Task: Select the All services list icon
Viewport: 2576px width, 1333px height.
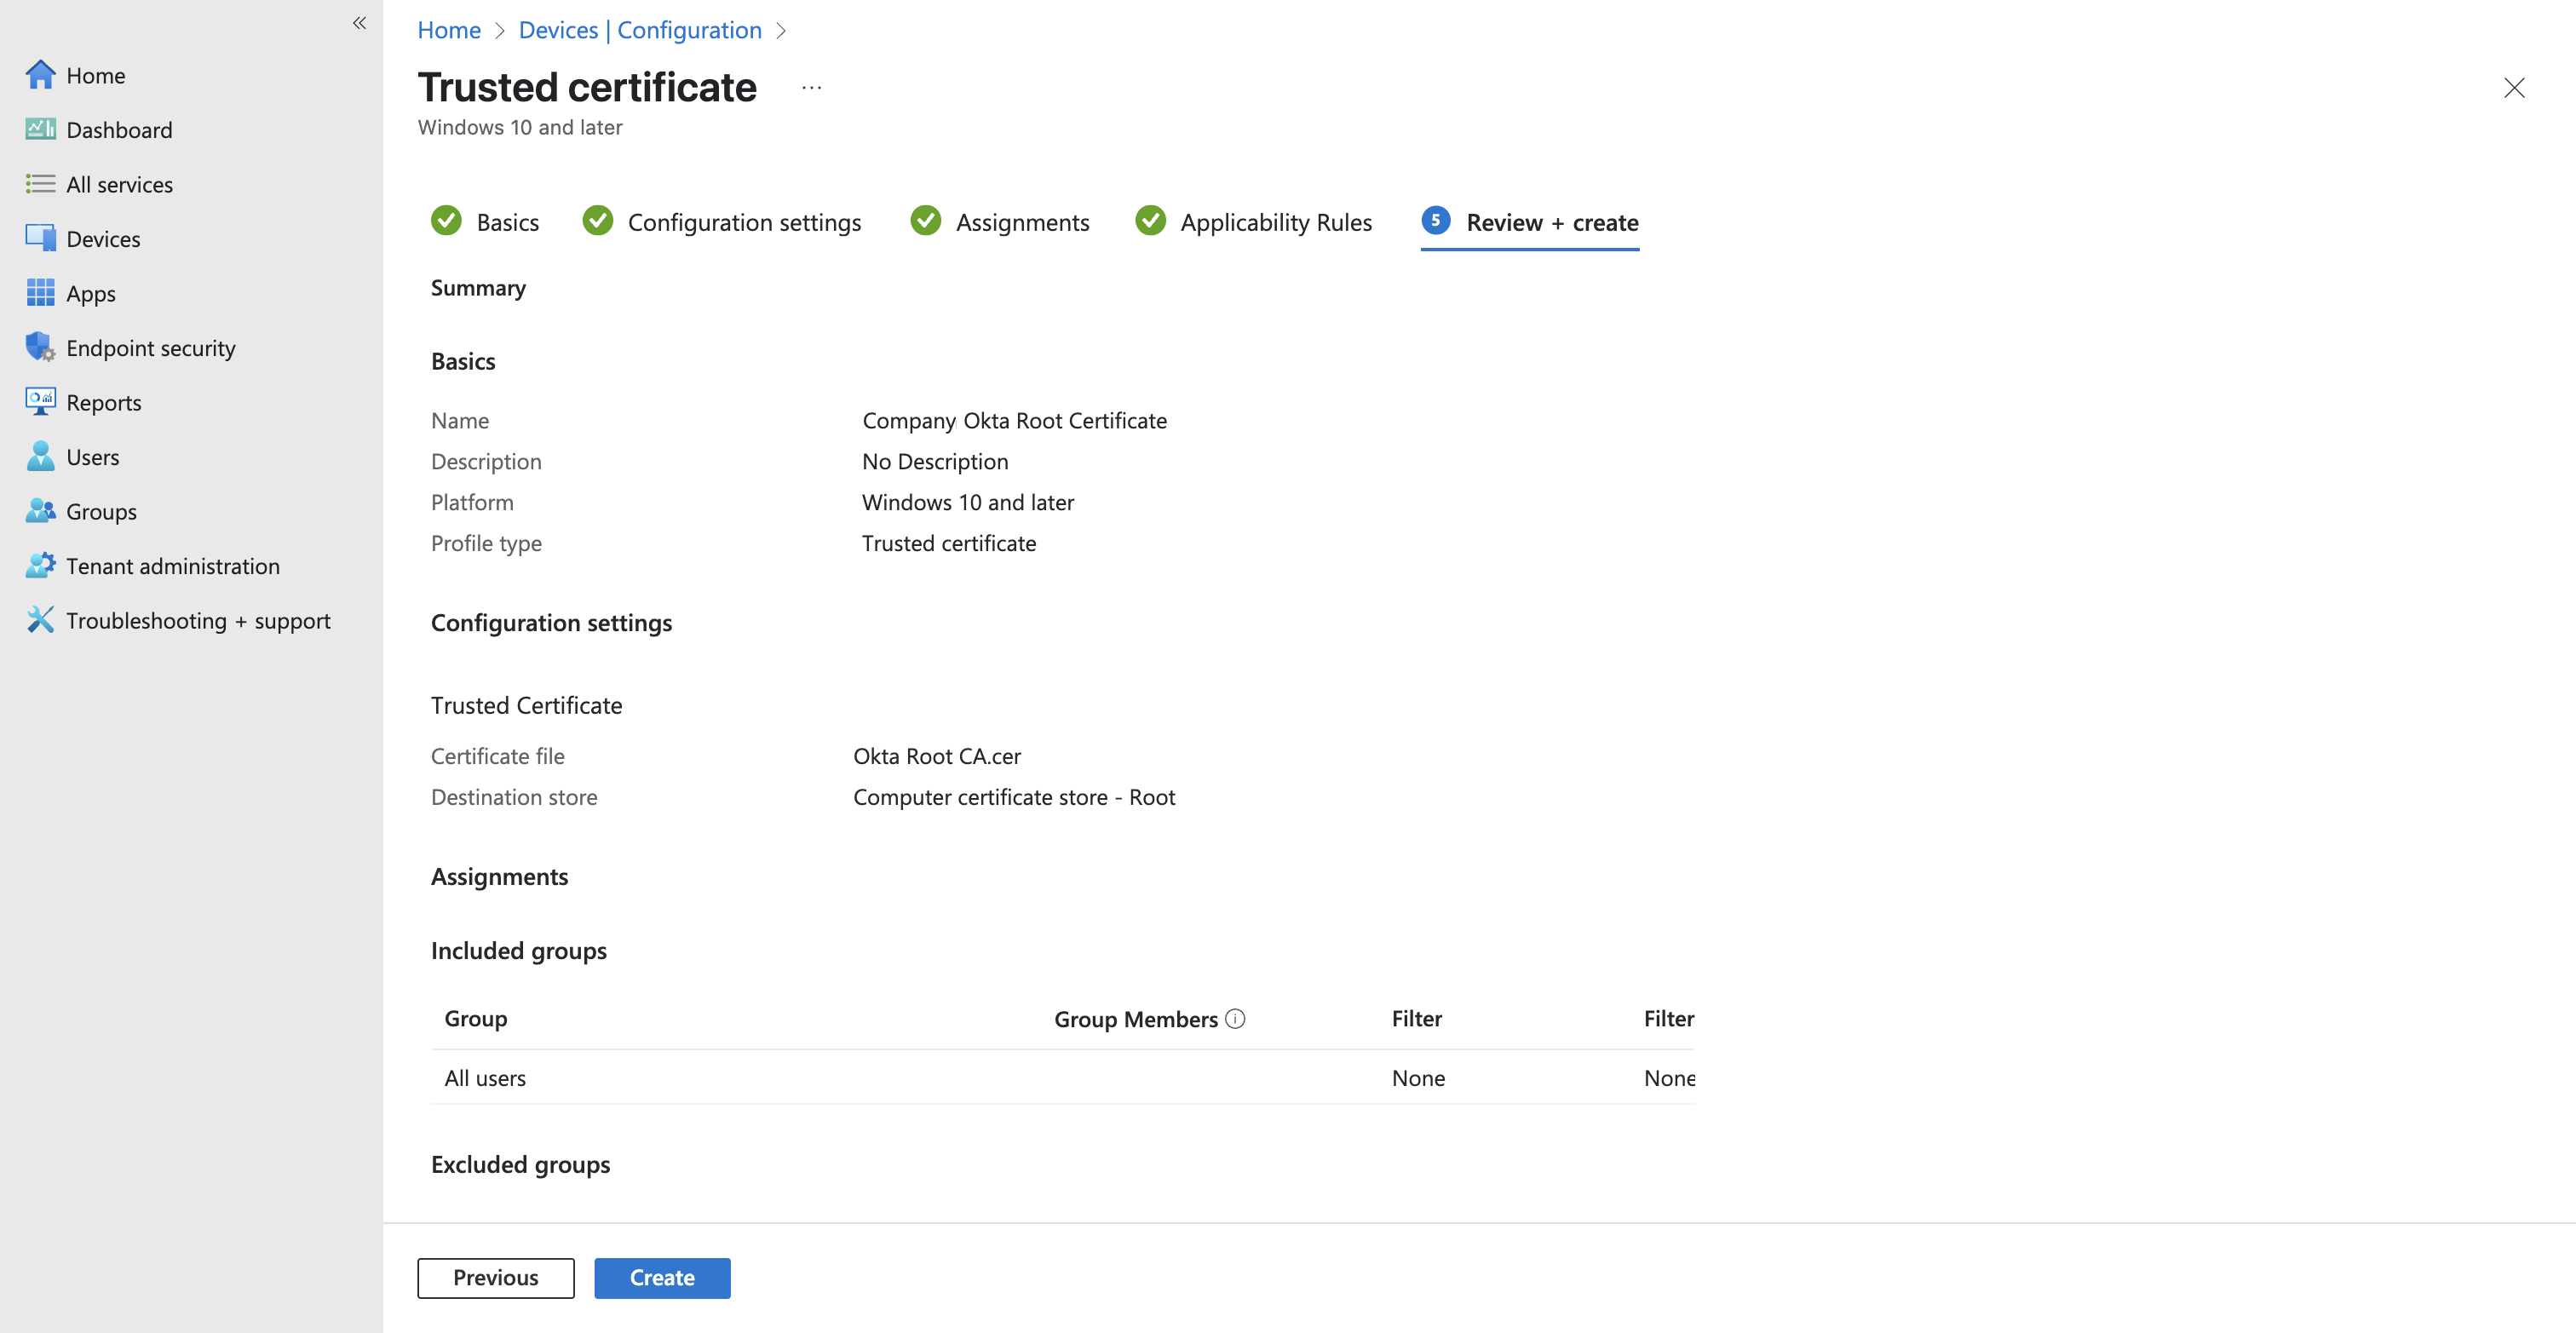Action: pyautogui.click(x=40, y=184)
